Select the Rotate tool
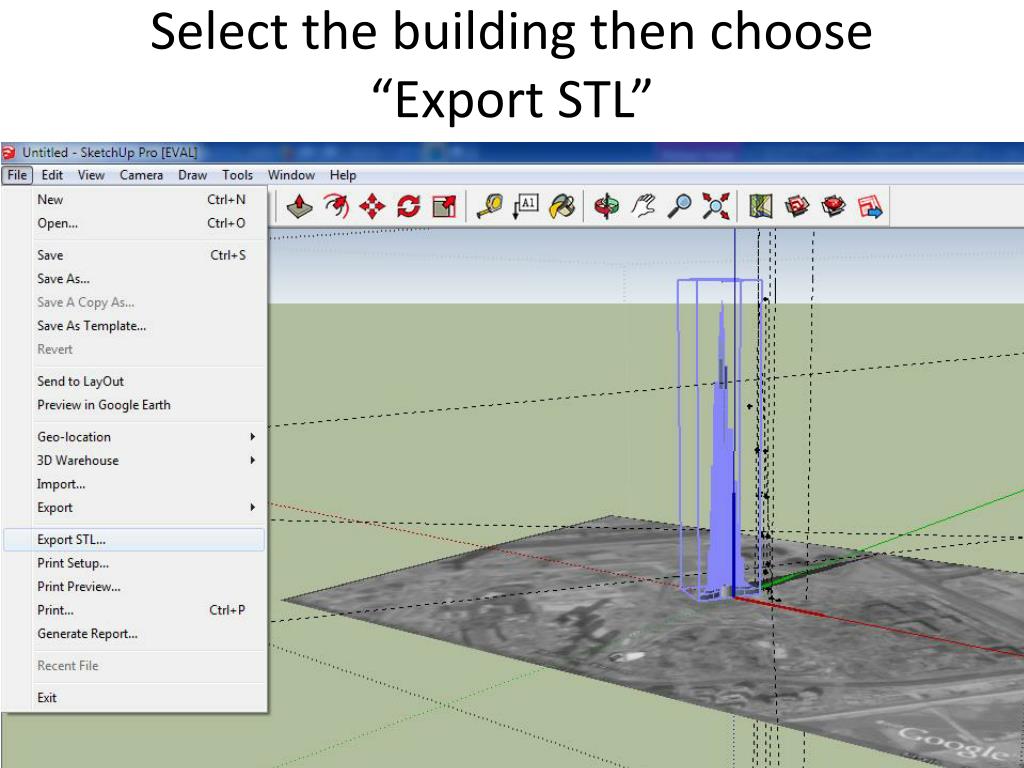 coord(408,207)
